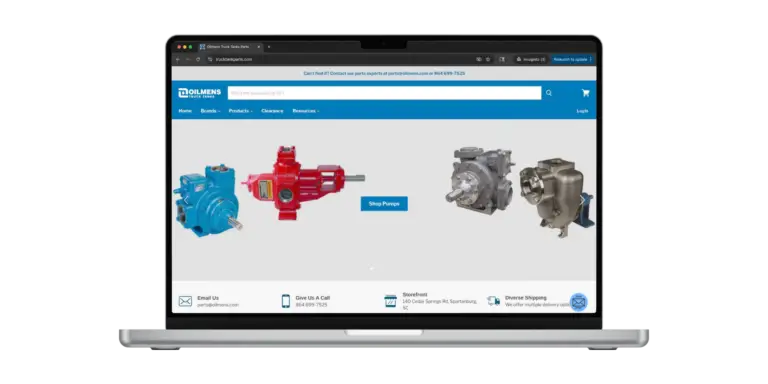Click the phone number in the top banner
Screen dimensions: 768x384
(450, 73)
